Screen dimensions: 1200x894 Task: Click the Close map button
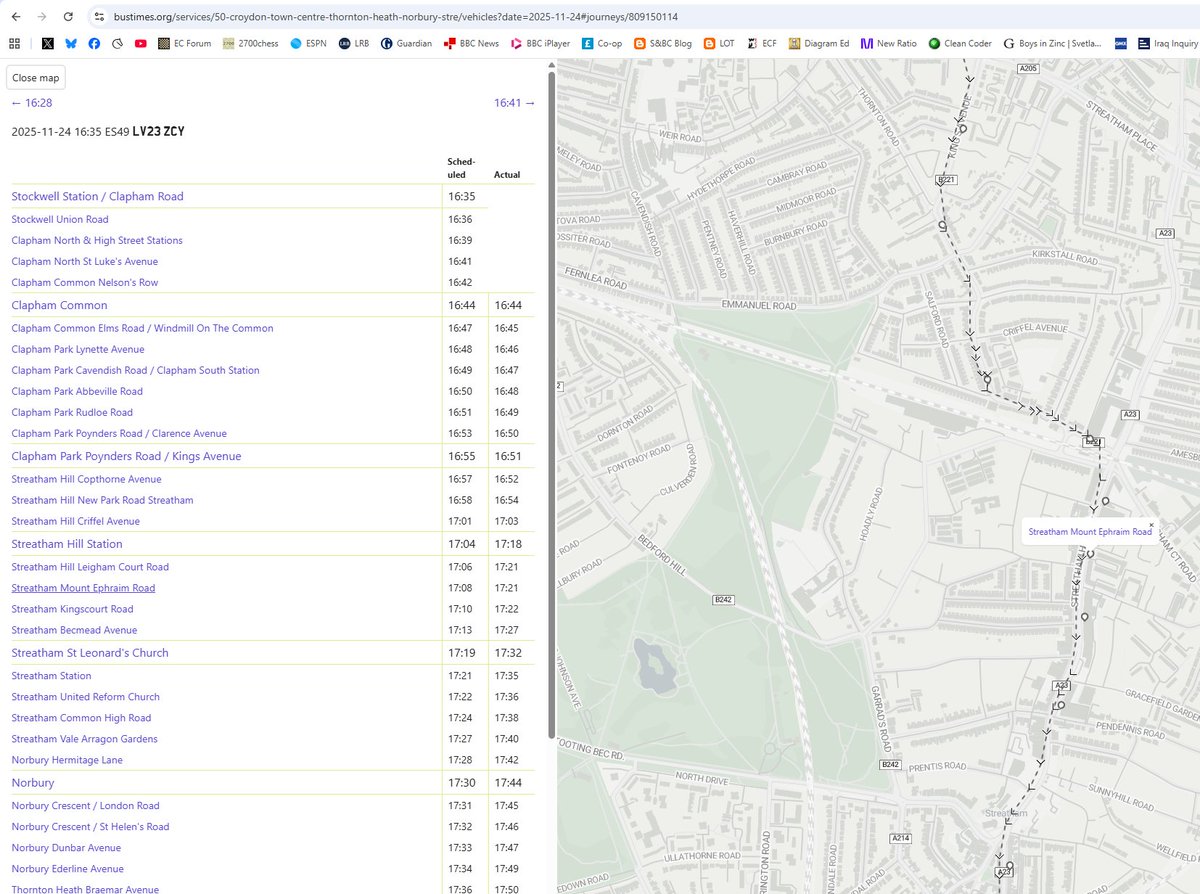[x=36, y=78]
